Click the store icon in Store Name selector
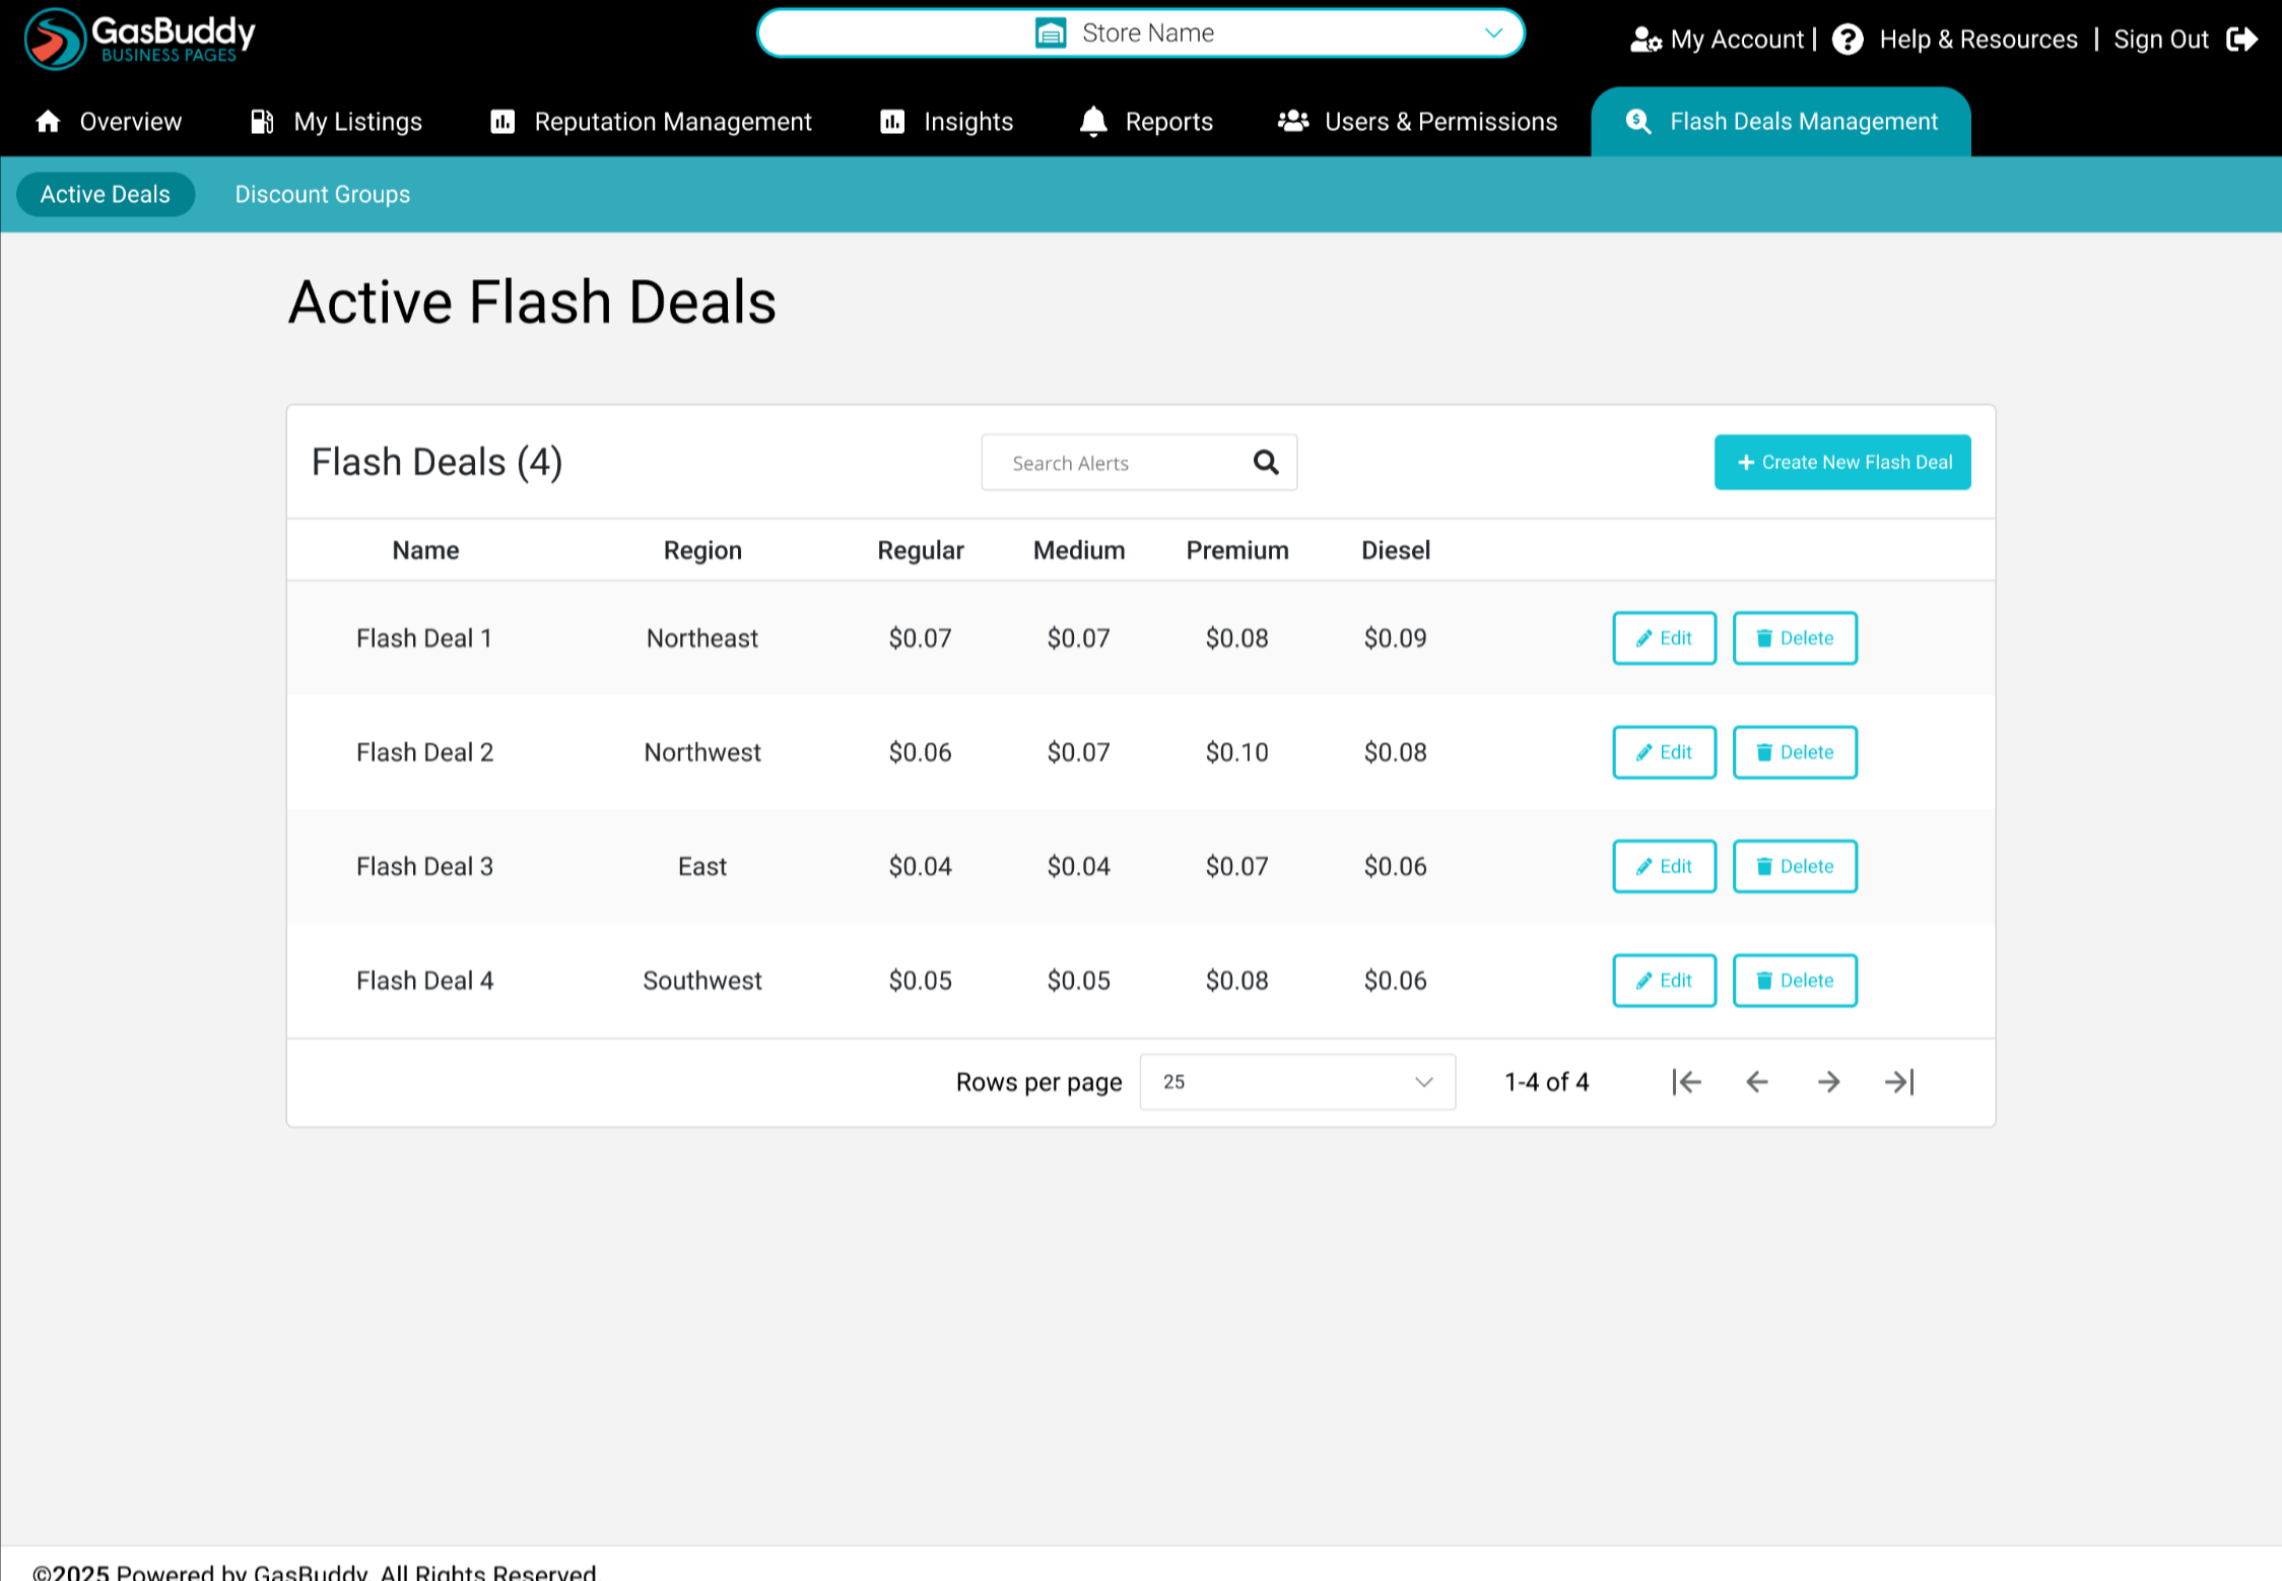Screen dimensions: 2282x1581 click(x=1050, y=33)
